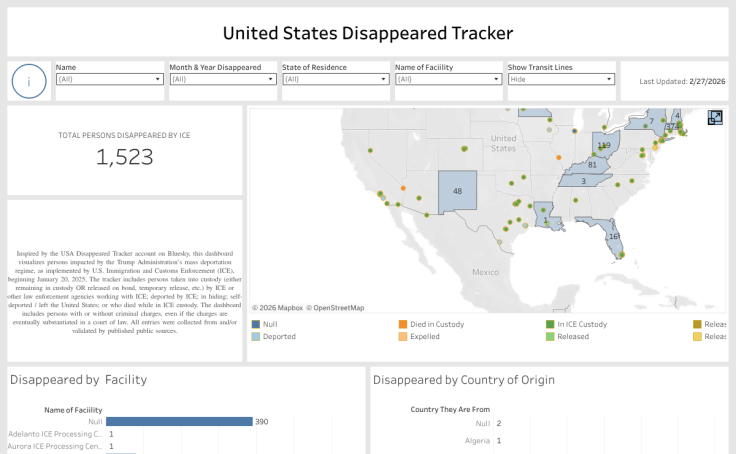Open the Month & Year Disappeared dropdown

222,79
